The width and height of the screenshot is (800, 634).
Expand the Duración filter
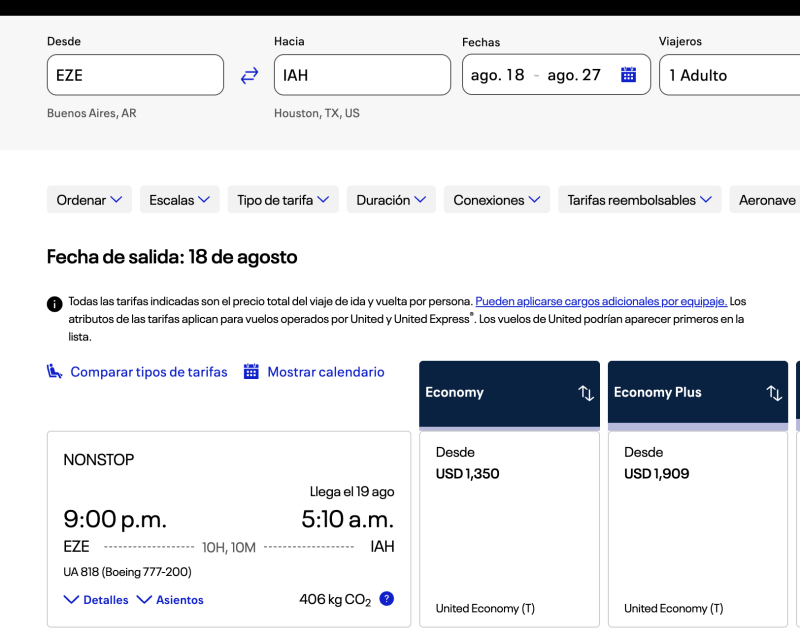pos(391,200)
